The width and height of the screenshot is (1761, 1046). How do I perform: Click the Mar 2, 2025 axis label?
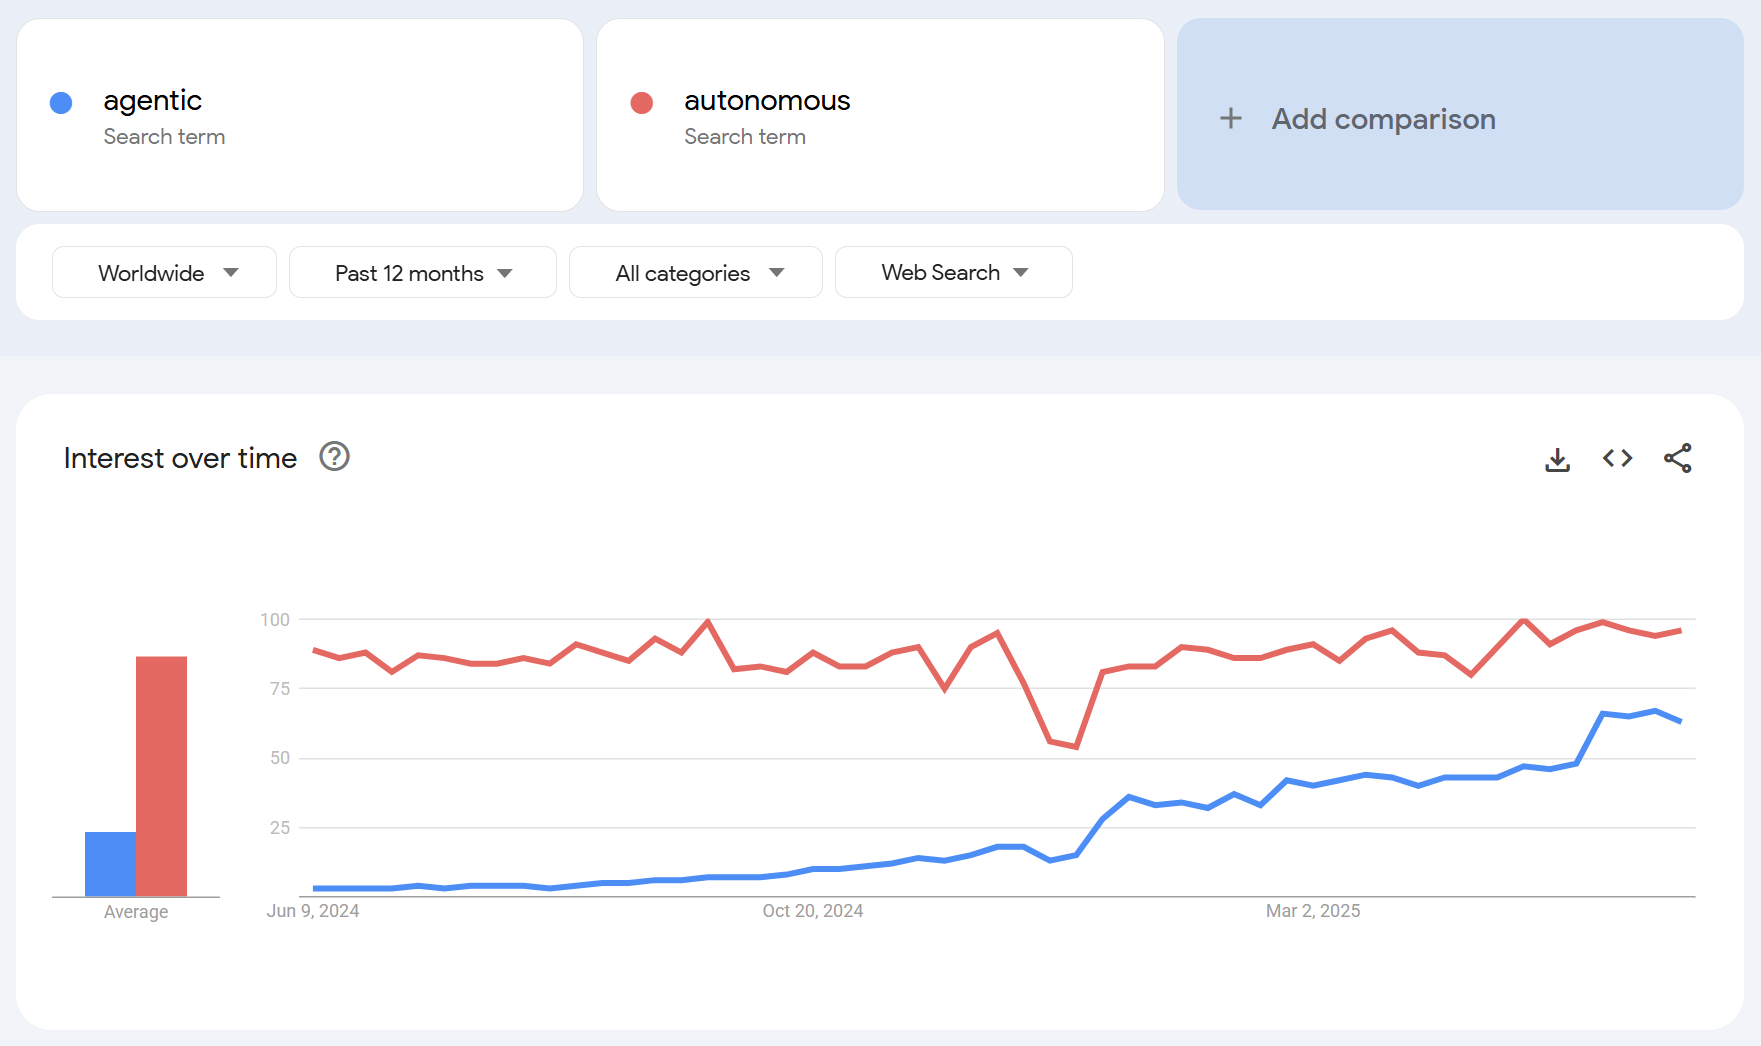[1313, 911]
